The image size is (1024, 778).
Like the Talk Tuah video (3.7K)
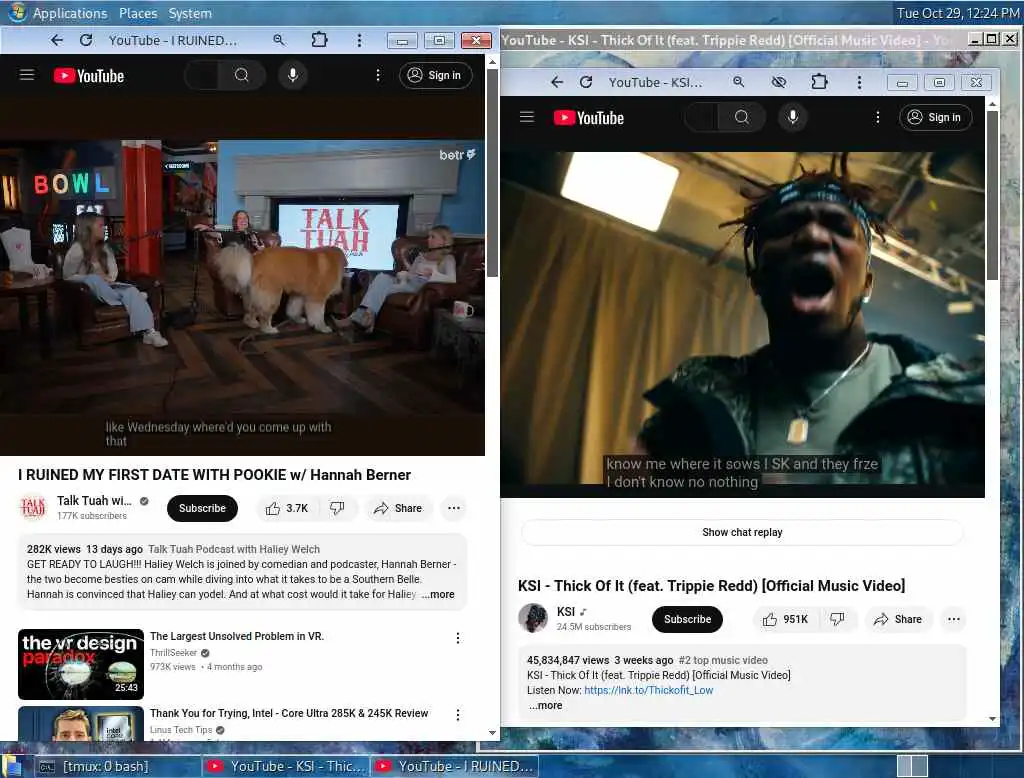[287, 508]
